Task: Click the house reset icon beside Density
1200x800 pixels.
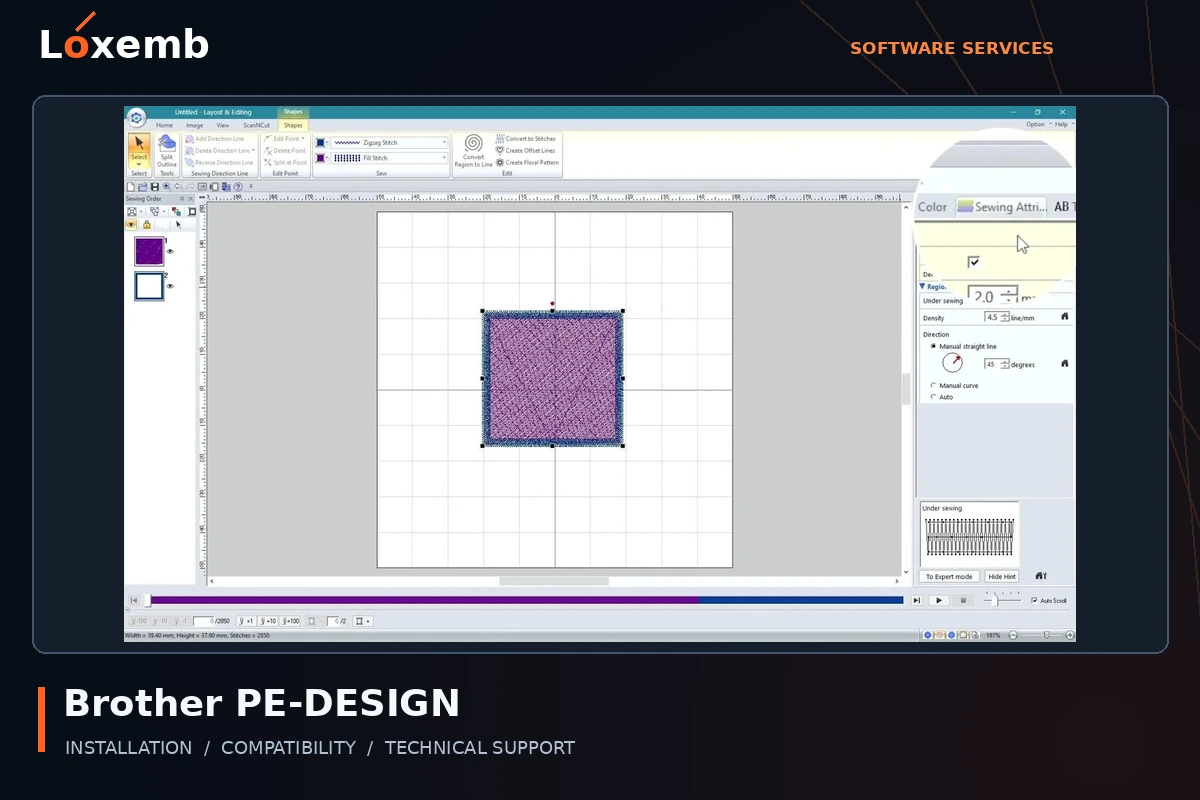Action: pyautogui.click(x=1064, y=316)
